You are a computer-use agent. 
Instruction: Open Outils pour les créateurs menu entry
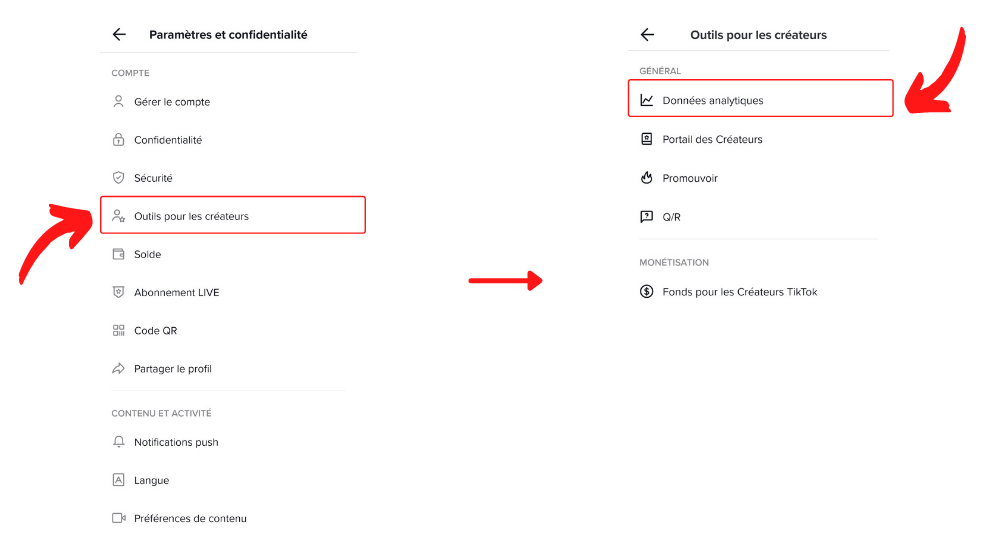coord(233,215)
